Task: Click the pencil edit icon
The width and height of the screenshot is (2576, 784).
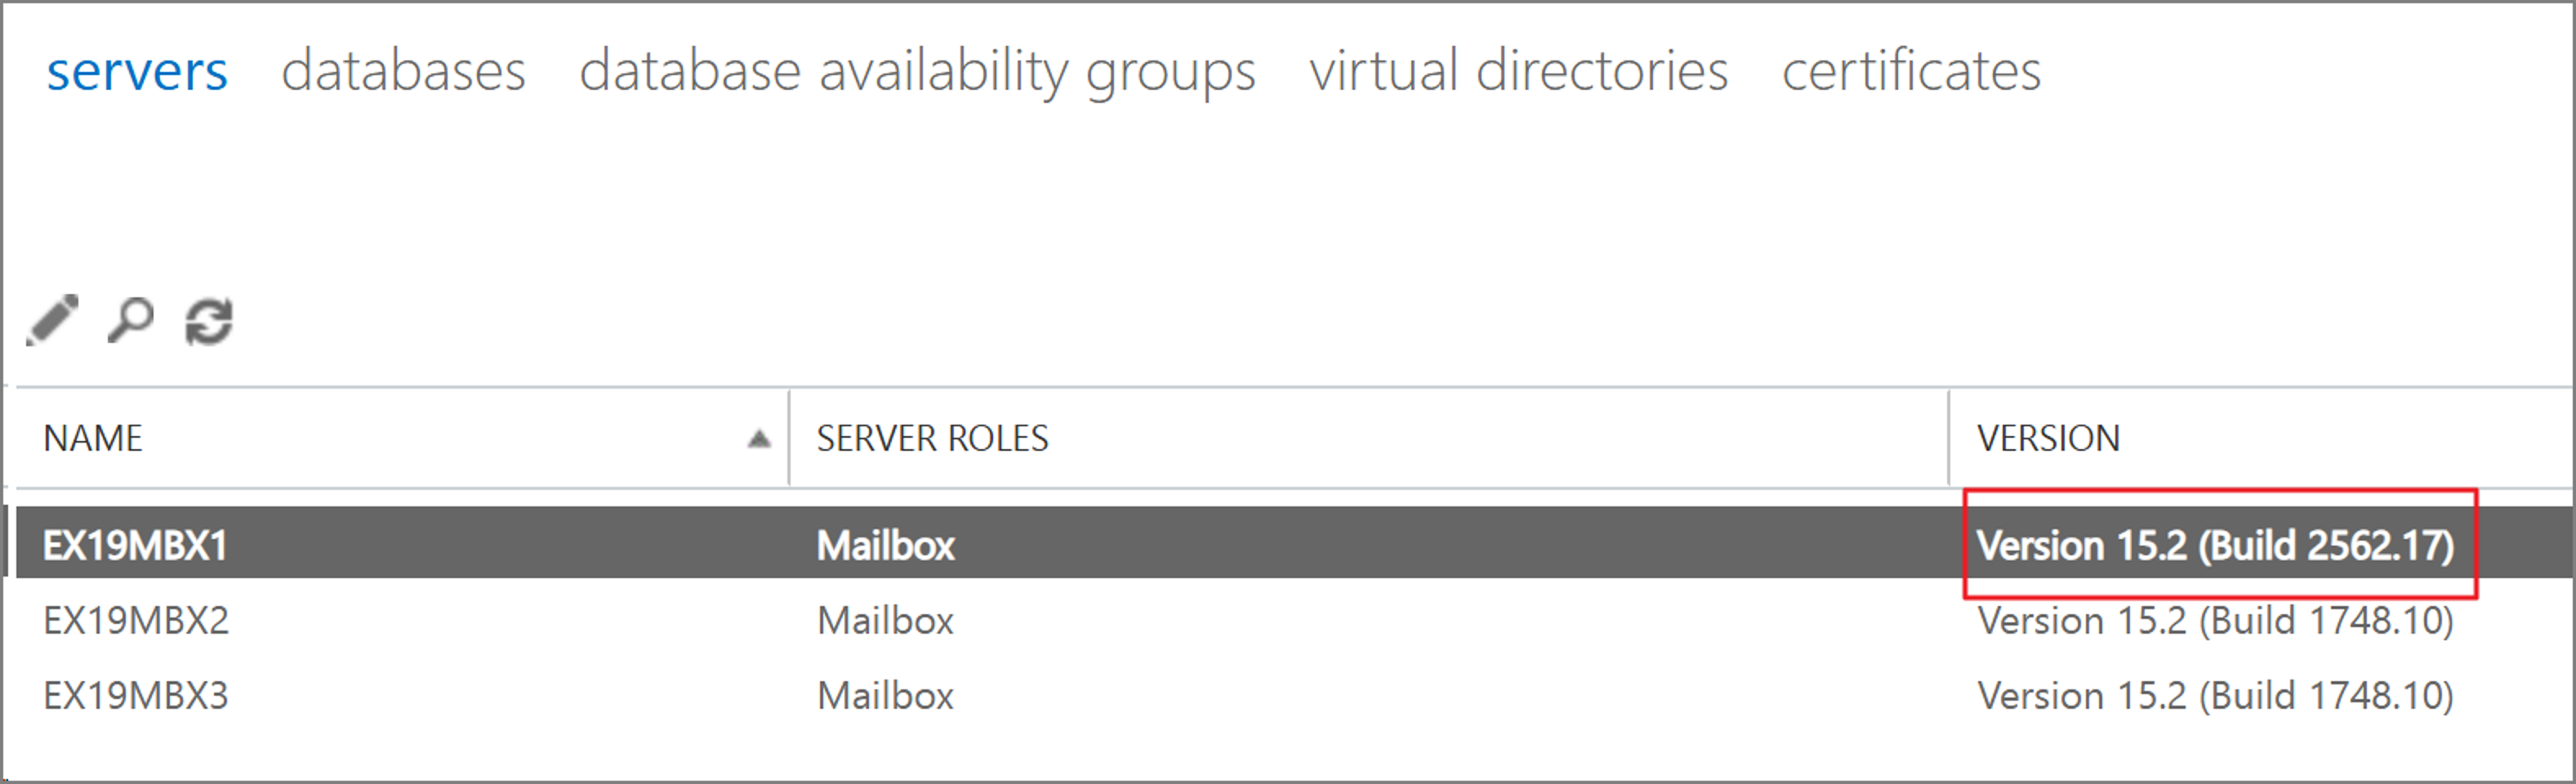Action: point(52,321)
